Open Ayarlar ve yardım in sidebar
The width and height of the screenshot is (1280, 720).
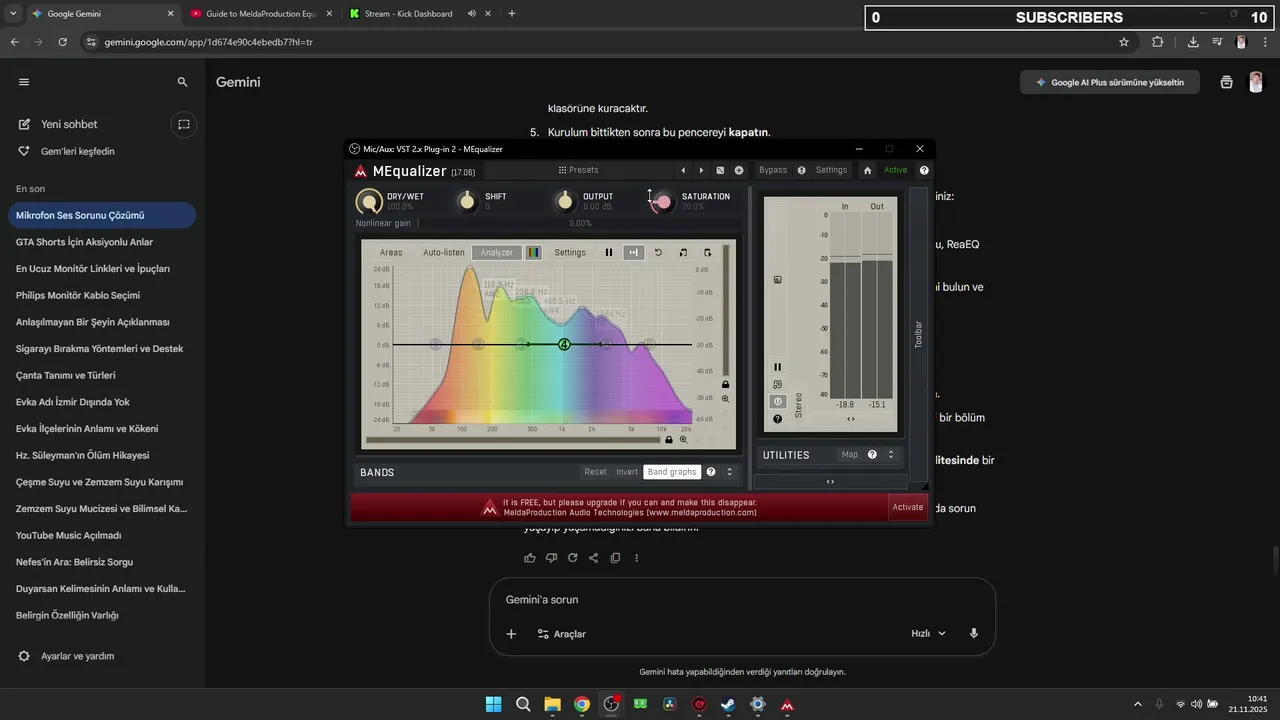(x=78, y=656)
